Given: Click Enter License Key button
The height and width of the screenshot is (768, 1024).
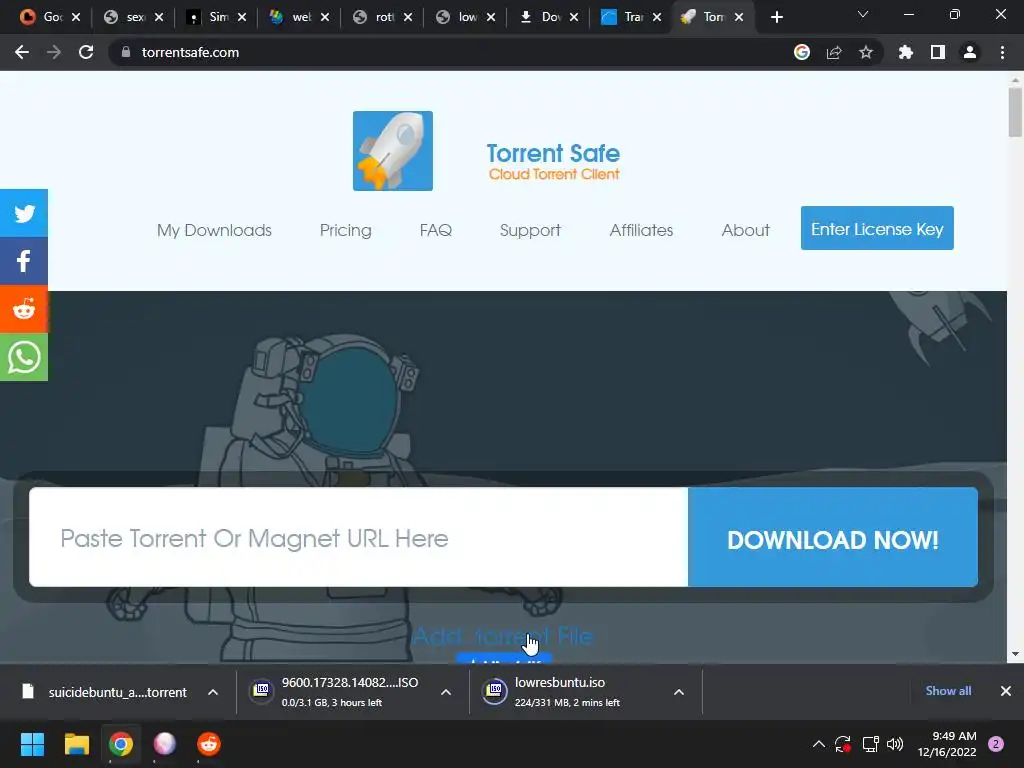Looking at the screenshot, I should point(877,228).
